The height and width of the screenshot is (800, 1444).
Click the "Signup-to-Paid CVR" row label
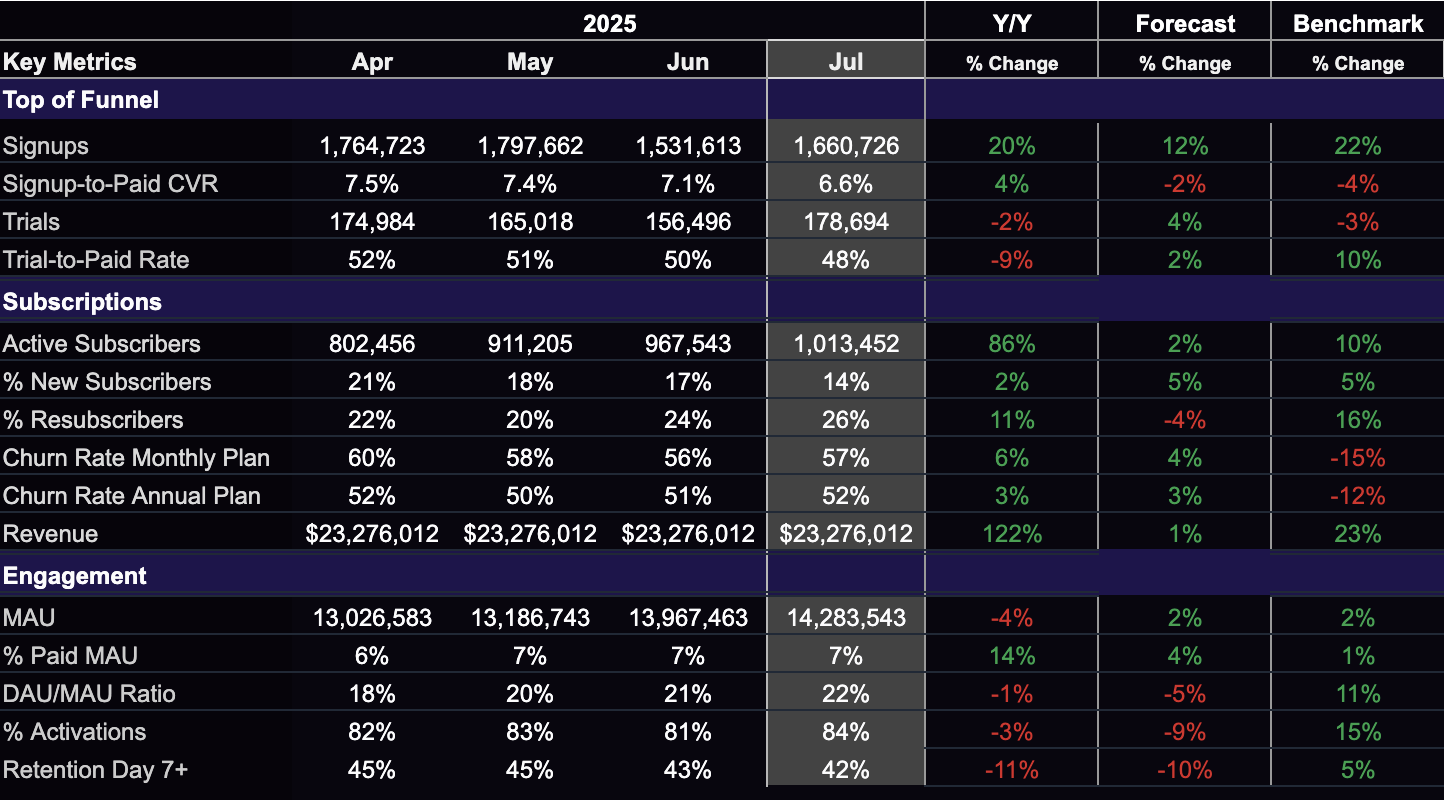111,184
